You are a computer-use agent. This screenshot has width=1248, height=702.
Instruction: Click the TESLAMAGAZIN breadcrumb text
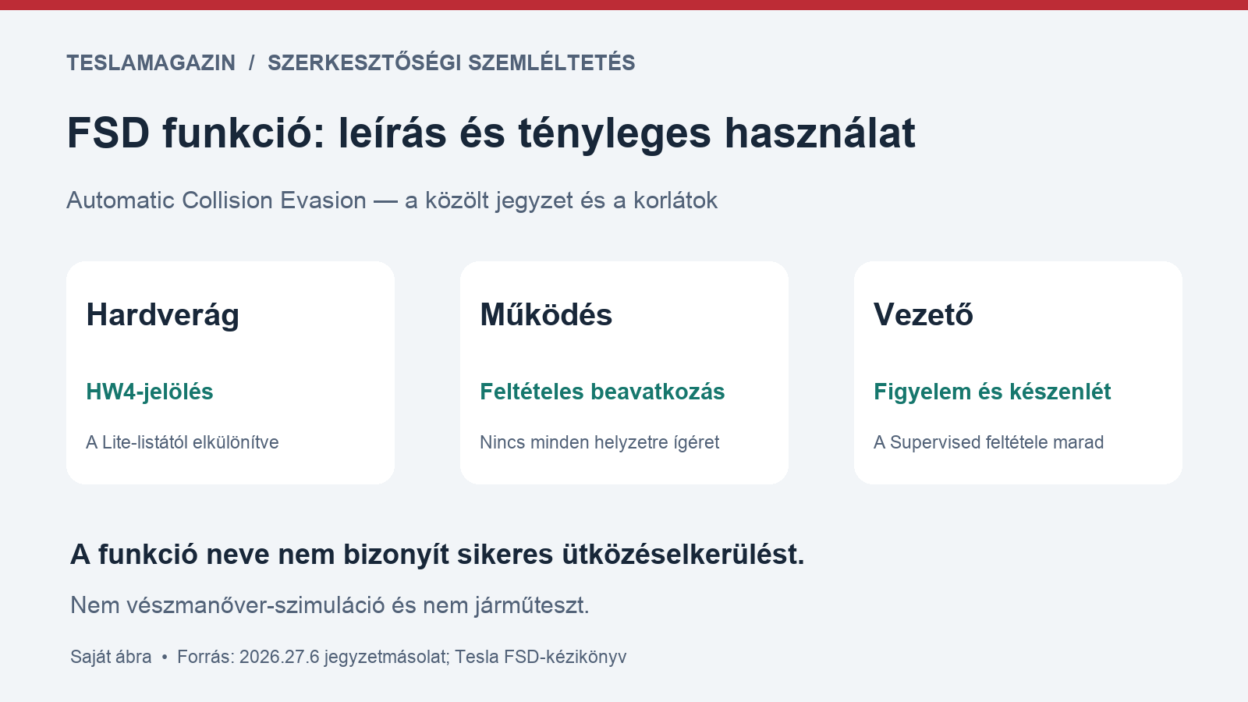coord(151,63)
